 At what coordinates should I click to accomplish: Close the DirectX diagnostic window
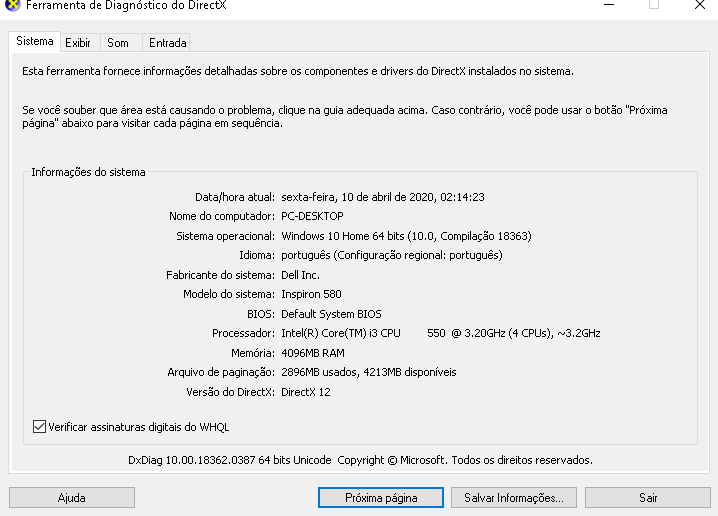point(700,5)
